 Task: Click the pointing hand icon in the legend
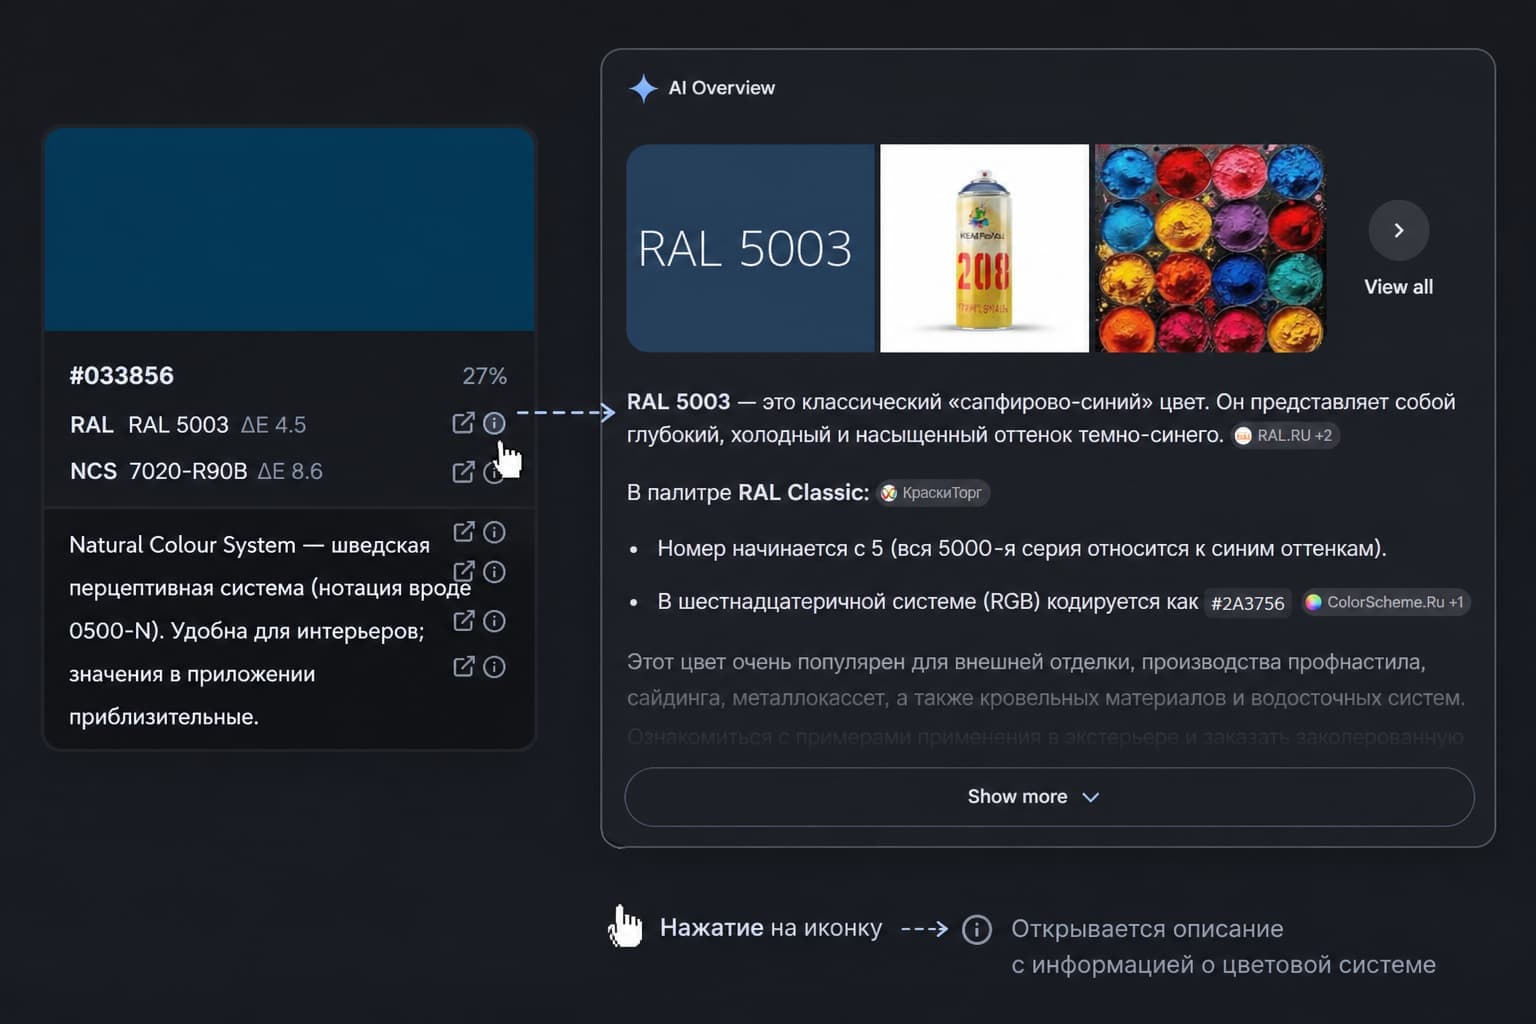pyautogui.click(x=625, y=926)
